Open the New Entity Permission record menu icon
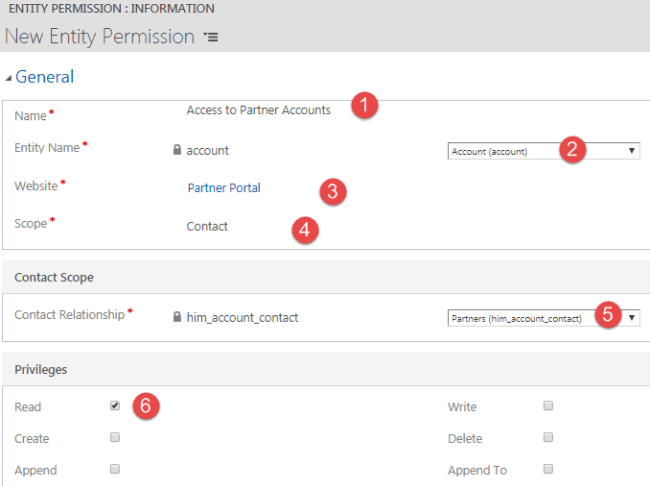 [210, 37]
